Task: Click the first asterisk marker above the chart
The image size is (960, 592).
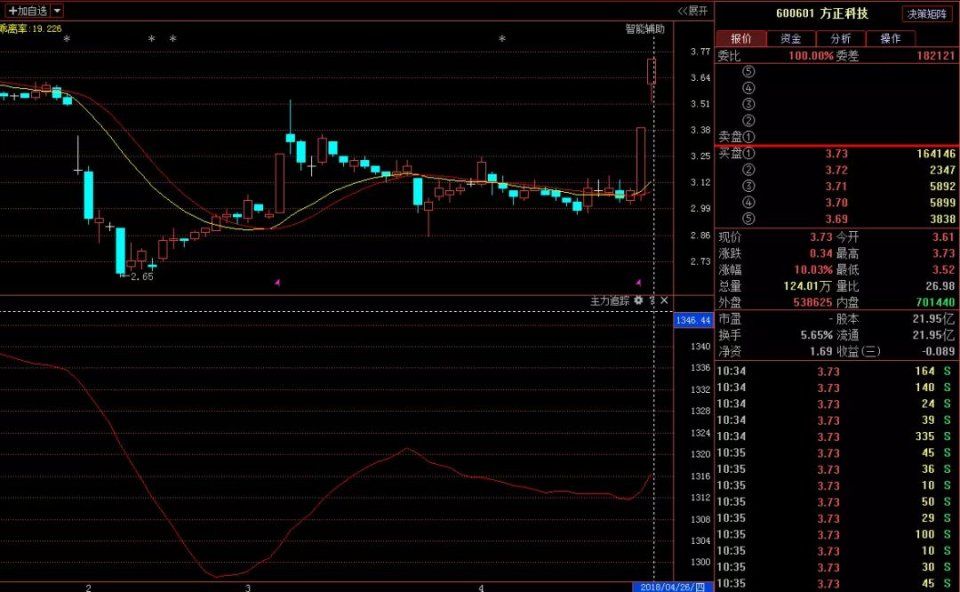Action: (152, 40)
